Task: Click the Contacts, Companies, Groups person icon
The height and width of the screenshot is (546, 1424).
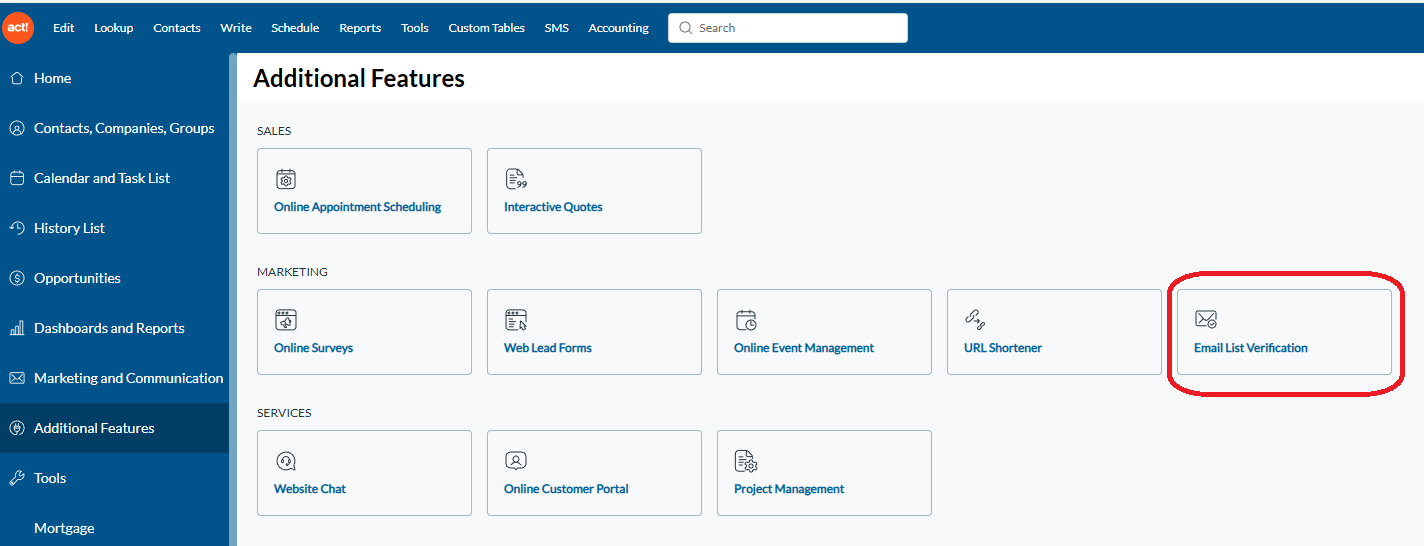Action: coord(16,128)
